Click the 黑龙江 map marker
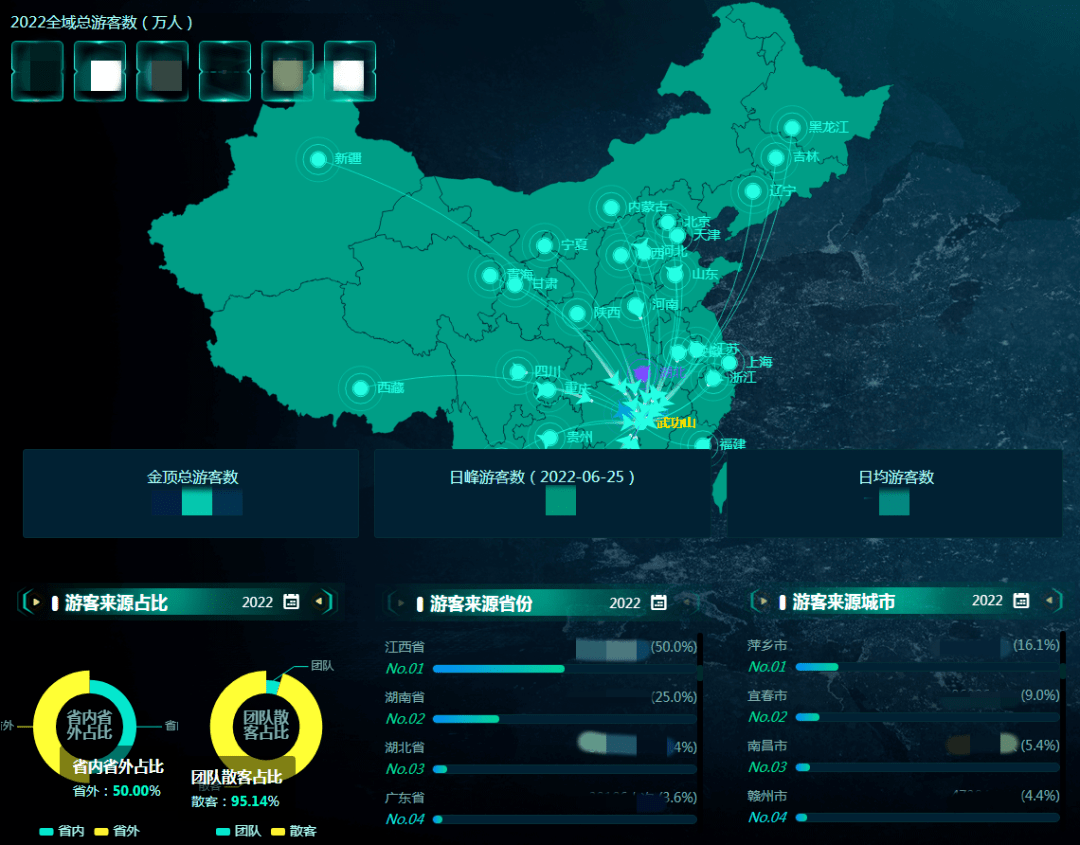The width and height of the screenshot is (1080, 845). [792, 128]
